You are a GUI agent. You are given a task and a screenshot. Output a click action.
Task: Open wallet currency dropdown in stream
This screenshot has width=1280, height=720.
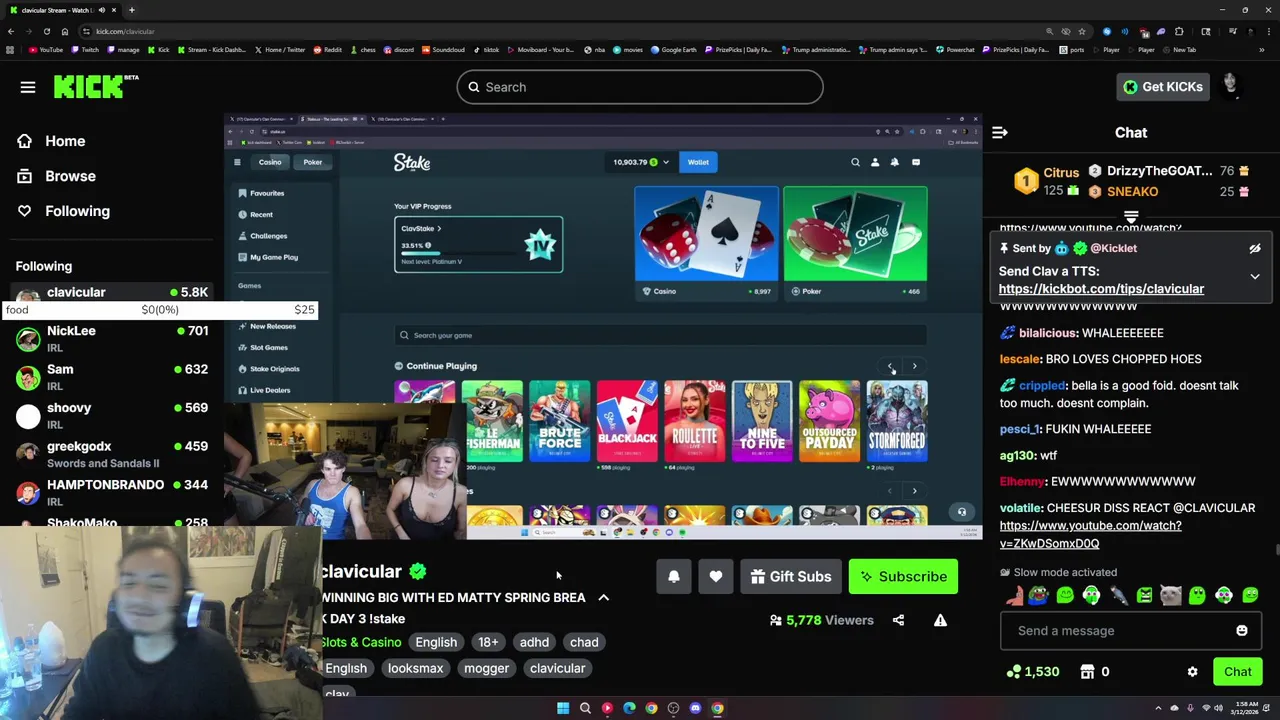[666, 162]
